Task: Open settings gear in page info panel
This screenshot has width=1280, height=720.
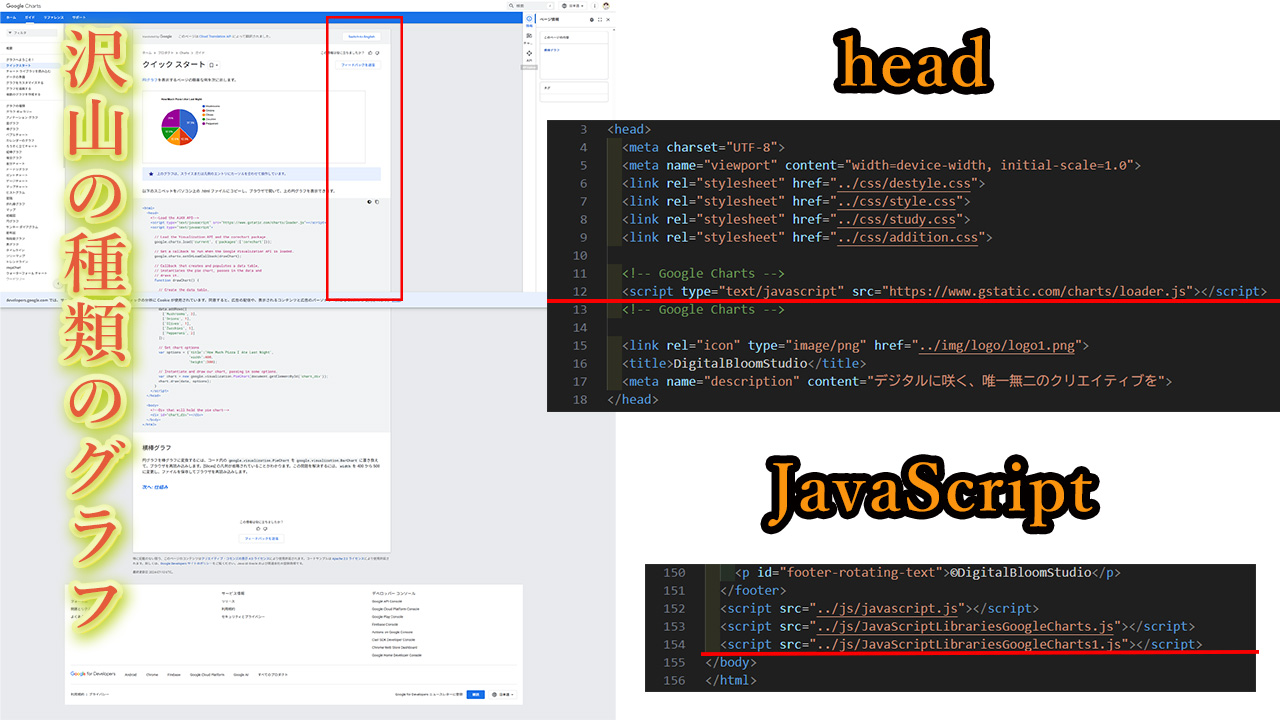Action: [x=591, y=19]
